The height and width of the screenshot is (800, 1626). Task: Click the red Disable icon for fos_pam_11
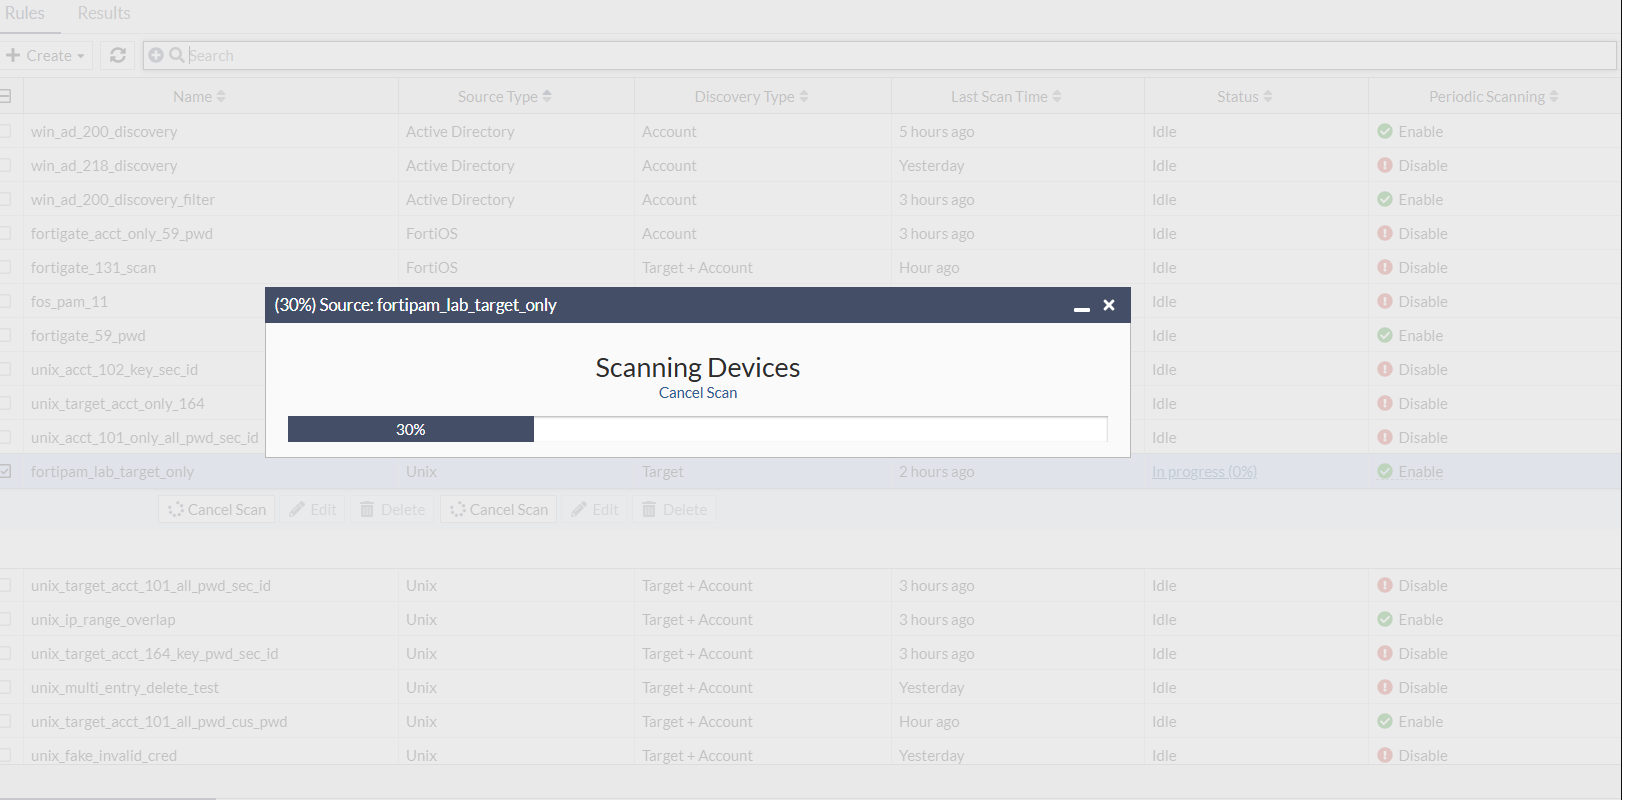[x=1385, y=301]
